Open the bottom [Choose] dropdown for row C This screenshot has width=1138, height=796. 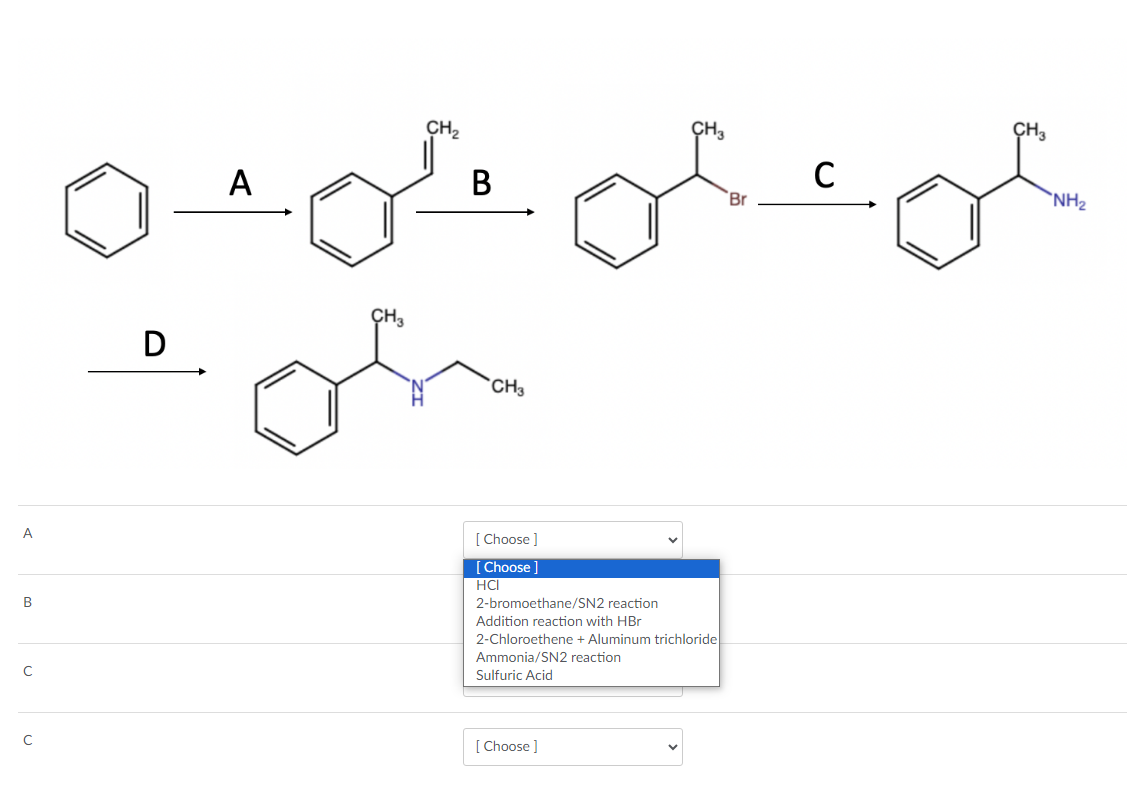tap(573, 746)
